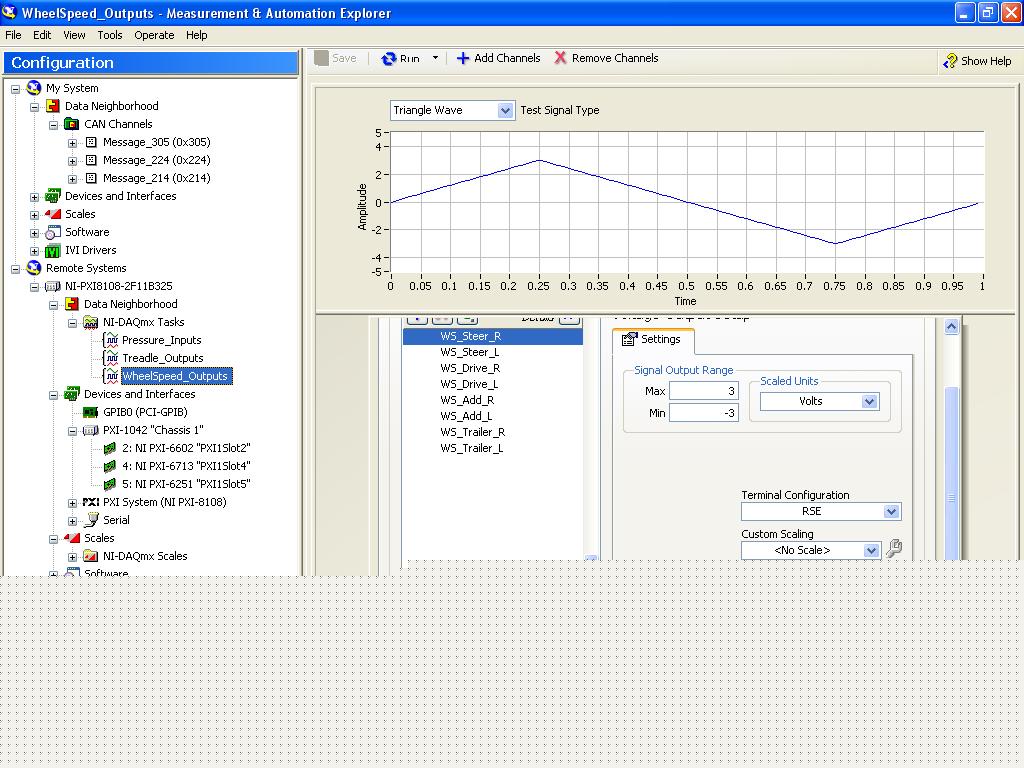Expand the Message_224 tree node
This screenshot has width=1024, height=768.
[72, 161]
